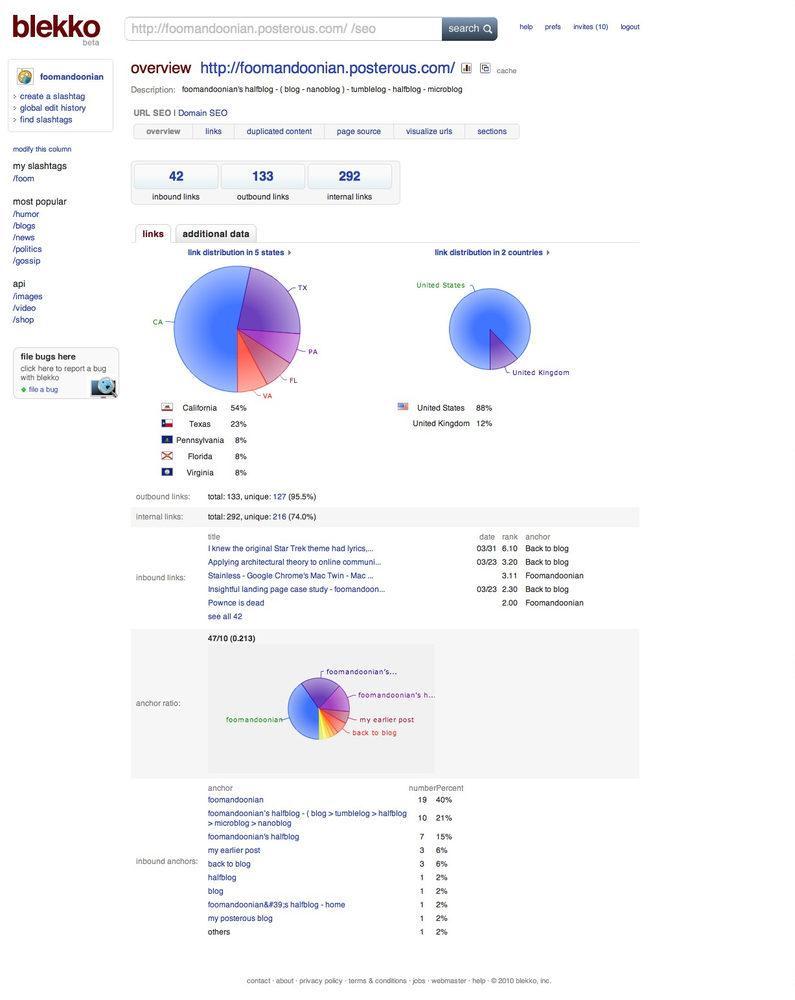The image size is (795, 1000).
Task: Open Applying architectural theory link
Action: [x=295, y=562]
